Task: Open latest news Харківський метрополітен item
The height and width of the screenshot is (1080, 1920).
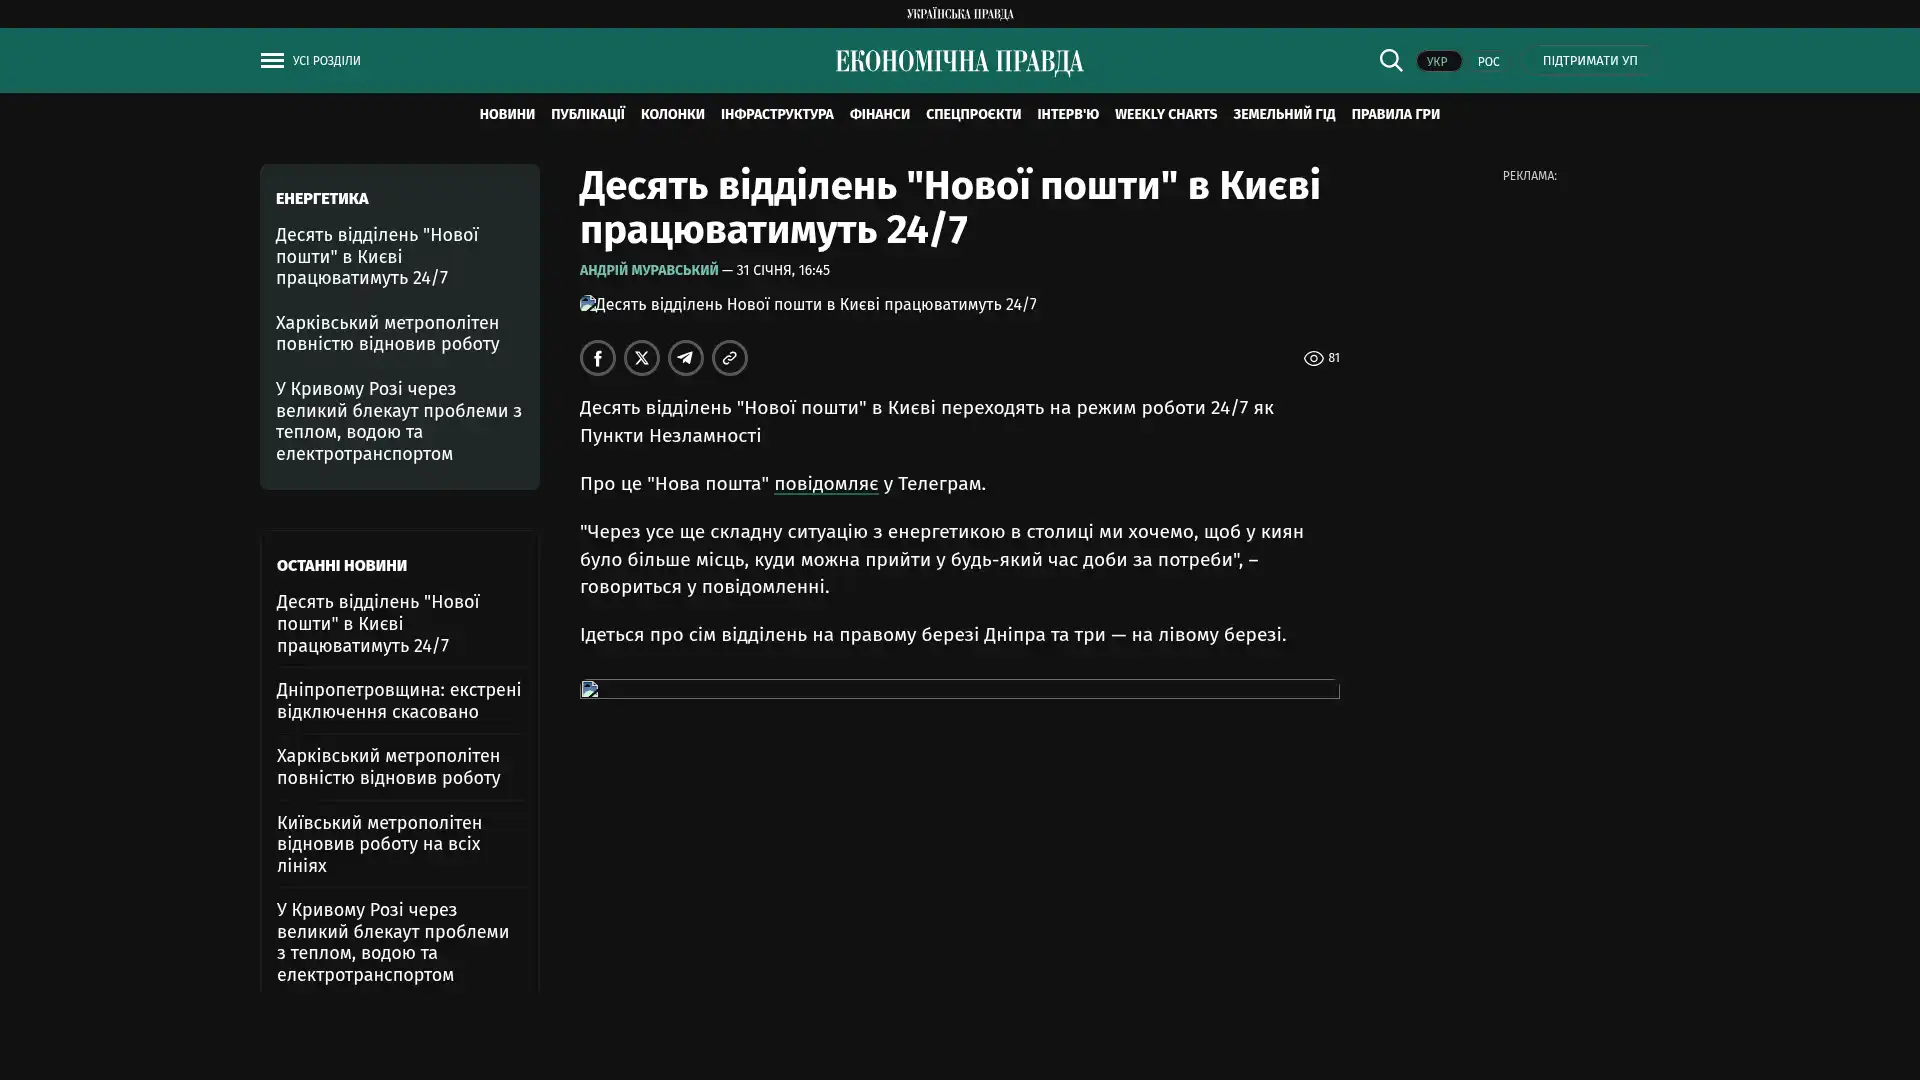Action: (x=389, y=767)
